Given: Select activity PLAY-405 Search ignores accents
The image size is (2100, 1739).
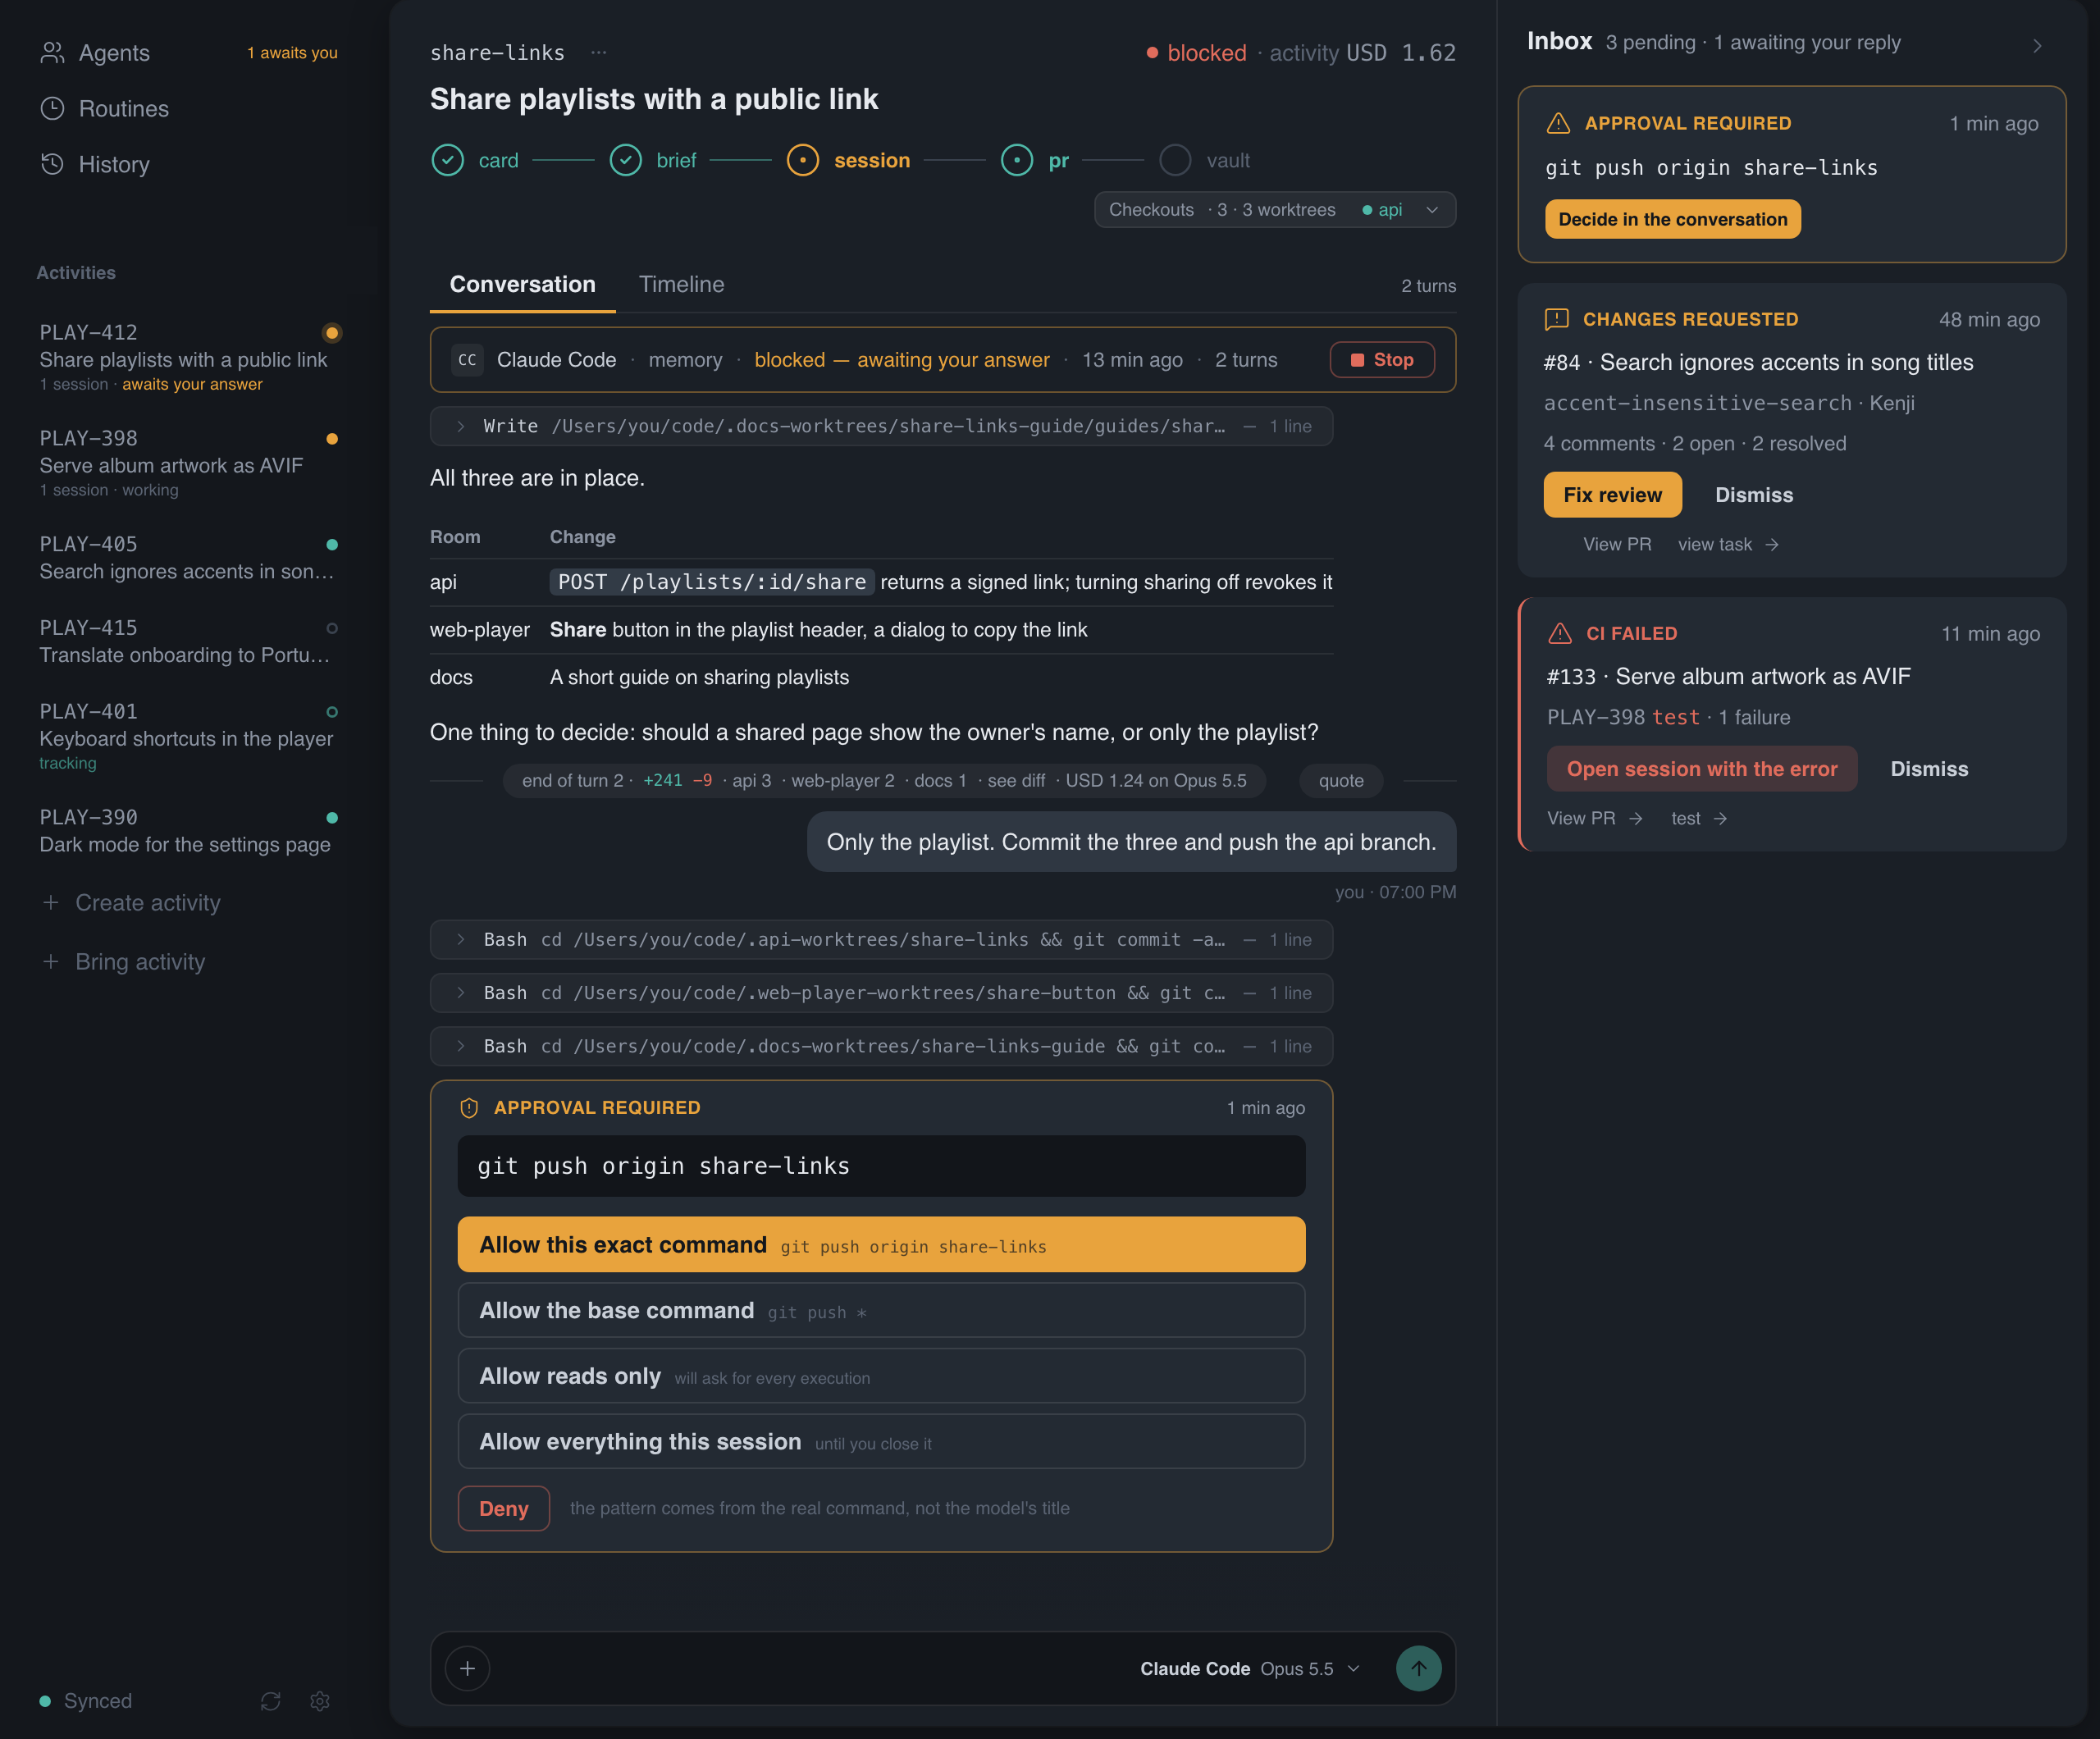Looking at the screenshot, I should 189,557.
